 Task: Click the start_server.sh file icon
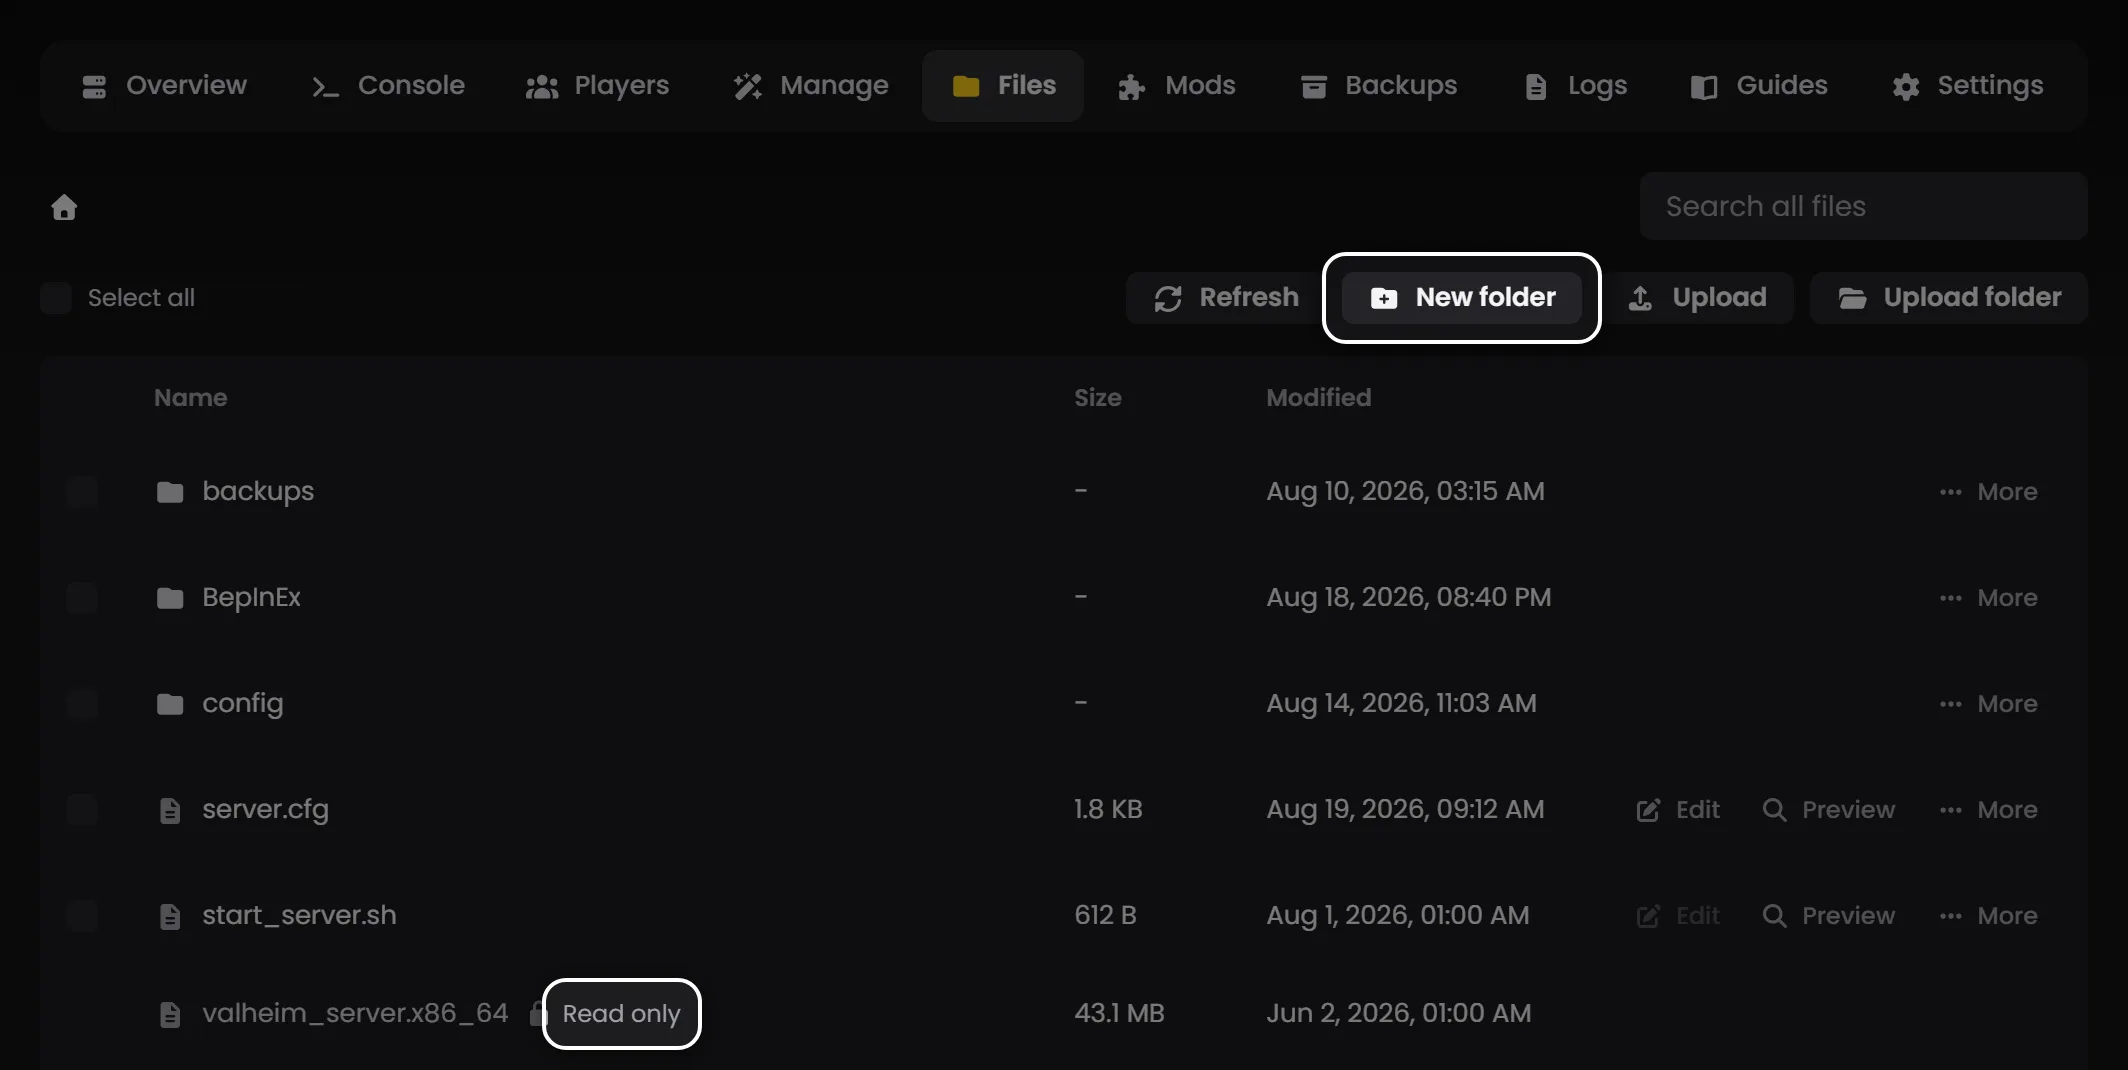[170, 916]
